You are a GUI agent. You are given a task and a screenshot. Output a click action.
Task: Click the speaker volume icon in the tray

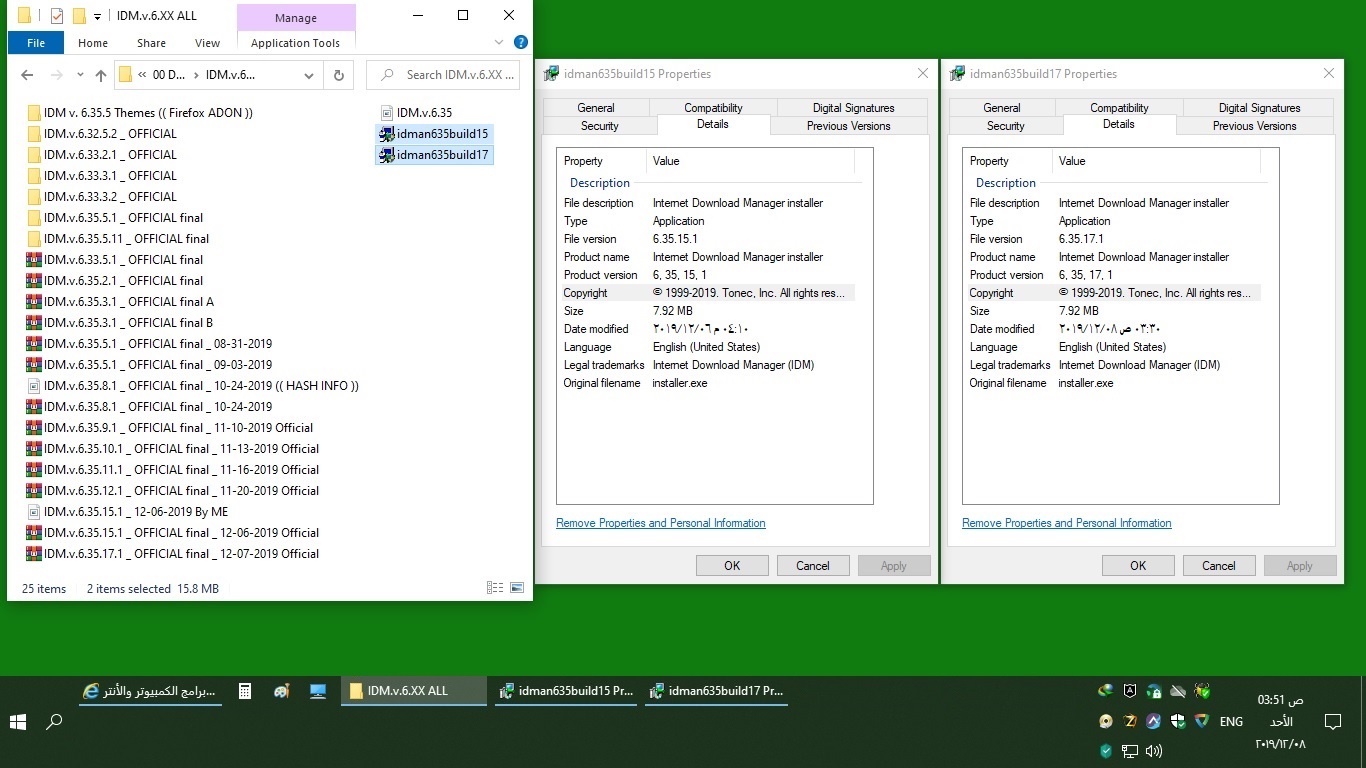point(1154,750)
